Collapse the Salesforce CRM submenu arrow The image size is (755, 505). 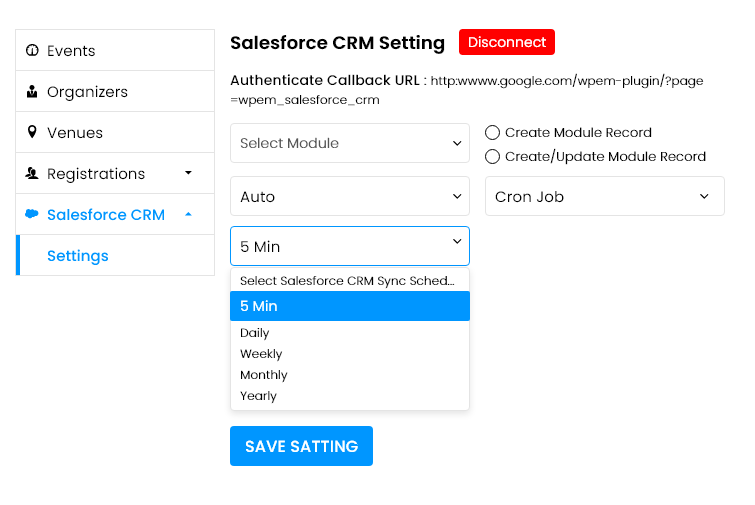coord(188,214)
